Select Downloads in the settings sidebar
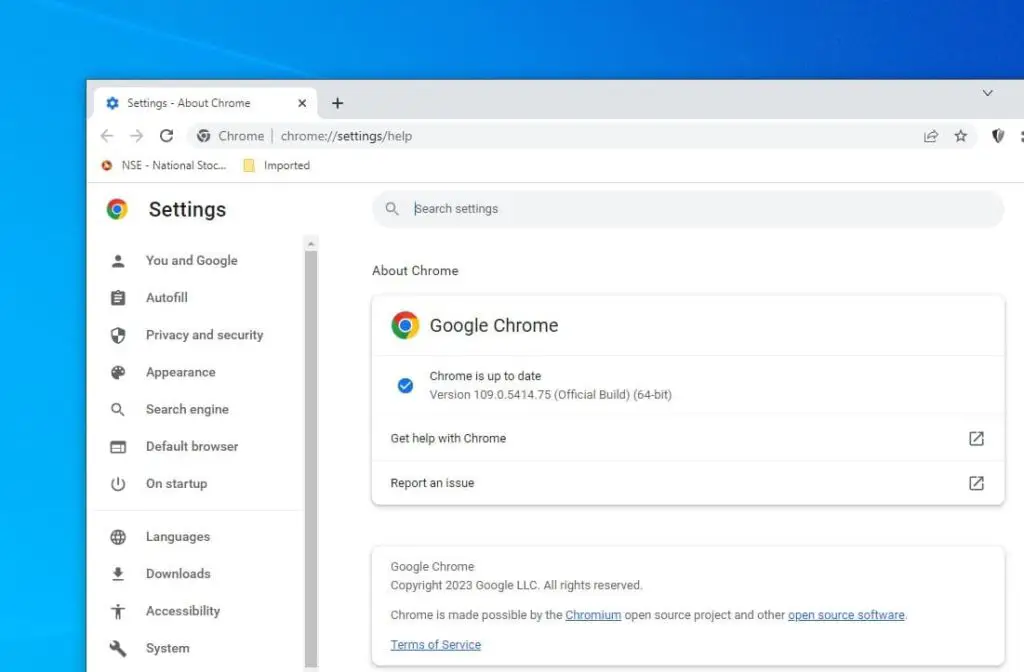The width and height of the screenshot is (1024, 672). pos(178,573)
